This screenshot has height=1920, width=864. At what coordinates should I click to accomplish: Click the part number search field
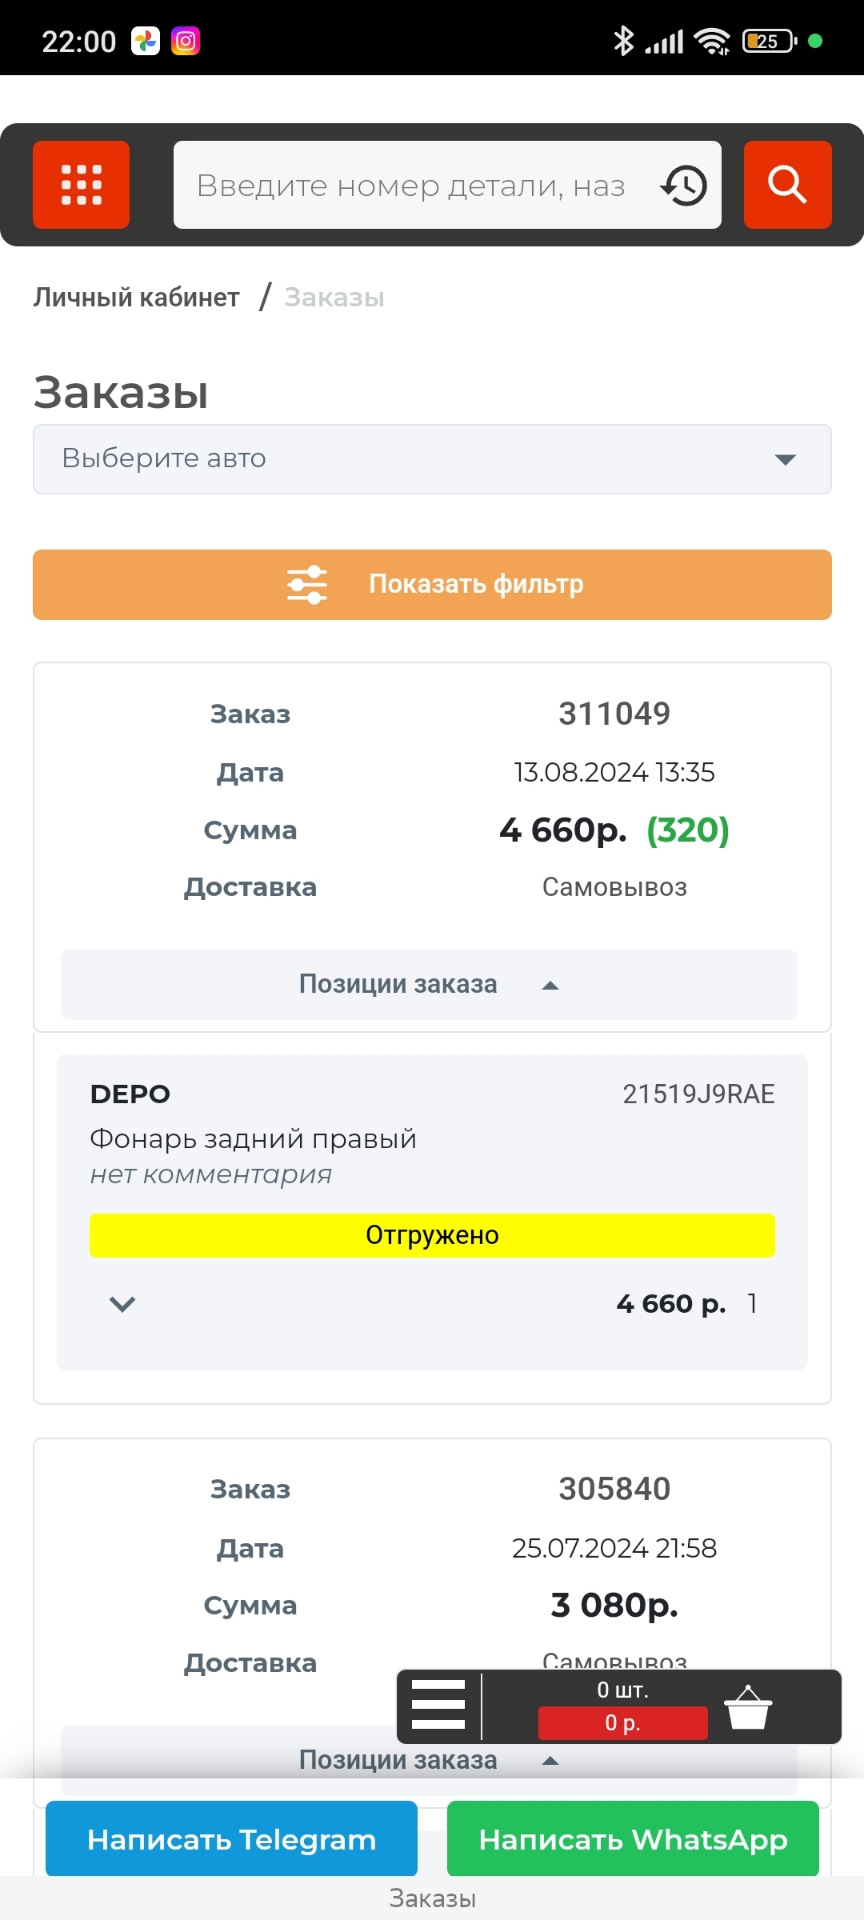410,186
